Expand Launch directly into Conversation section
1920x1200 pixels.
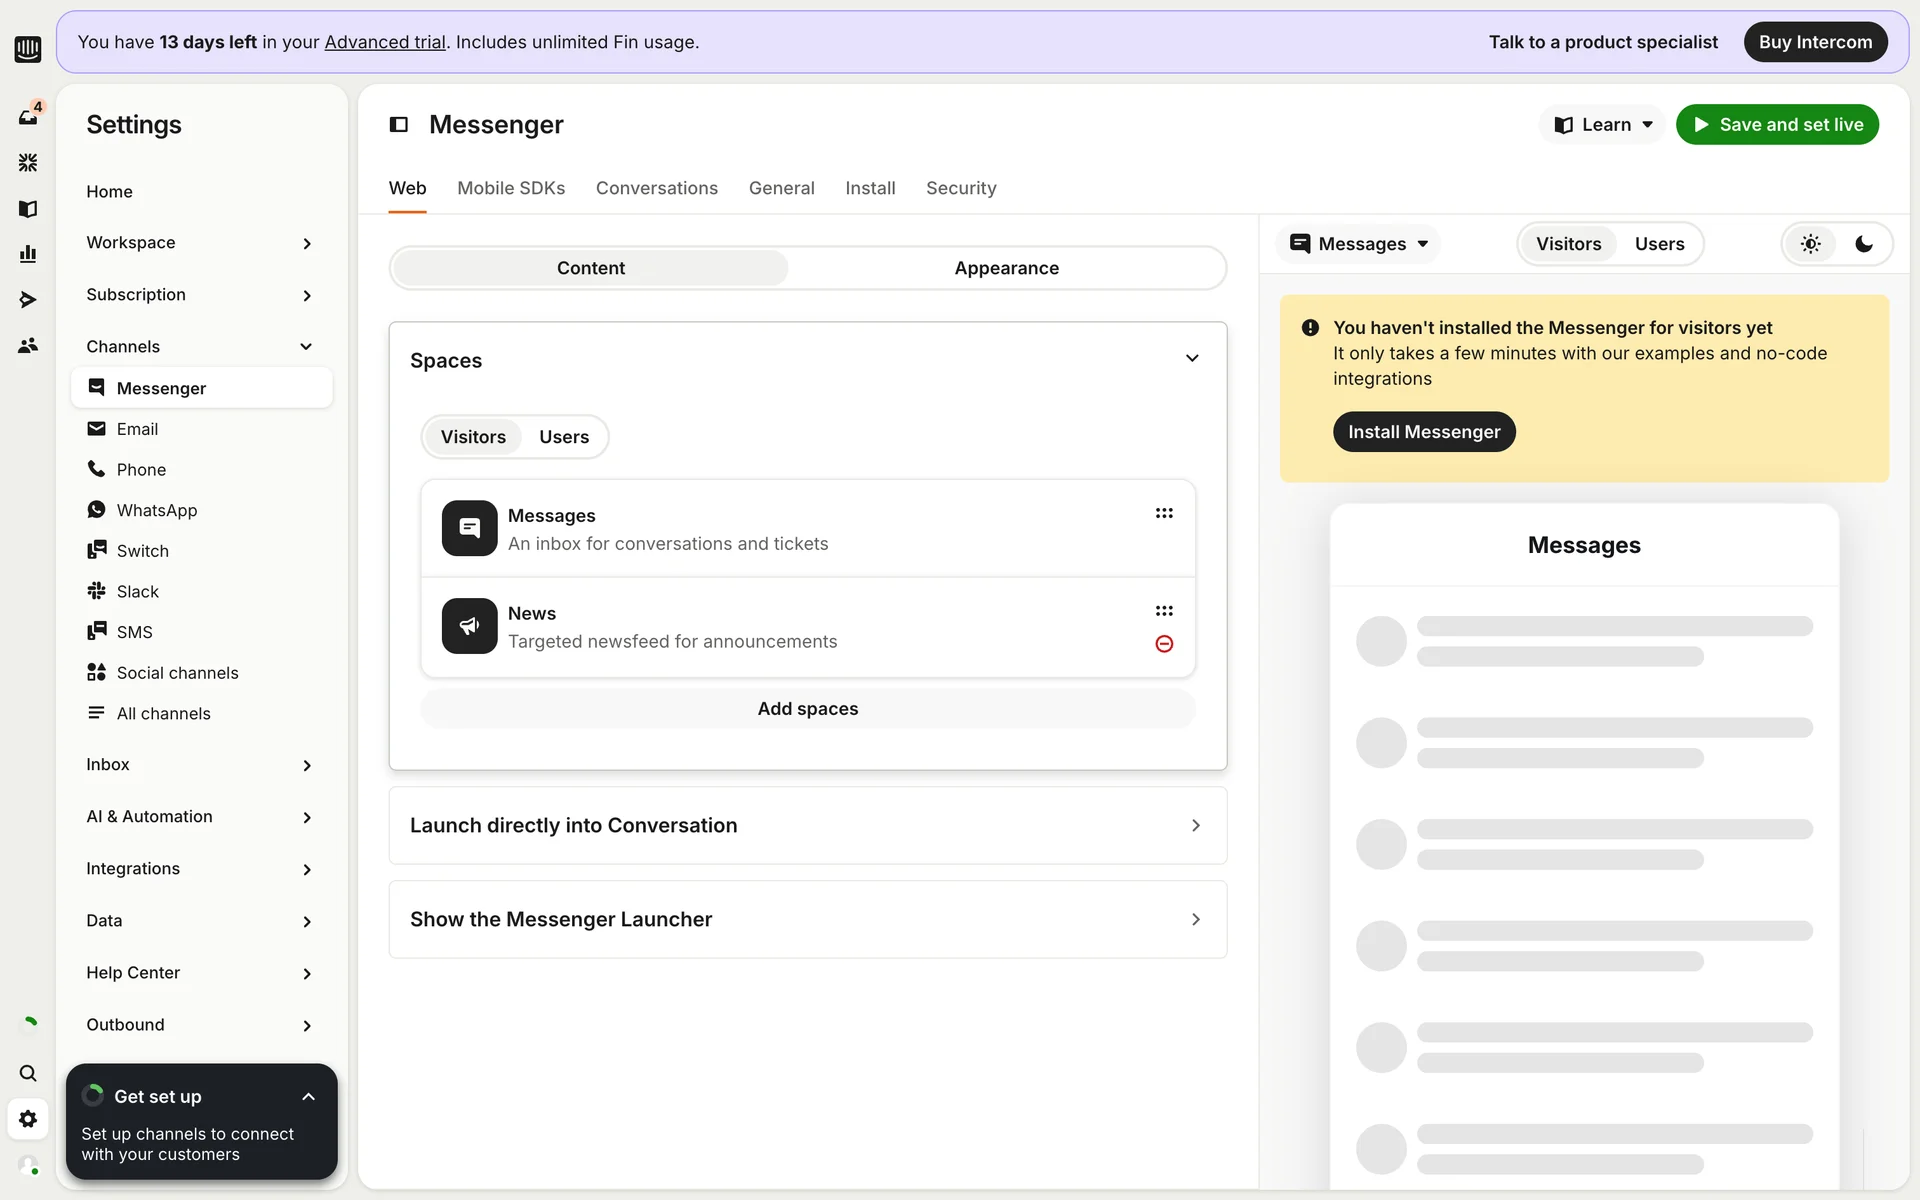(x=807, y=825)
